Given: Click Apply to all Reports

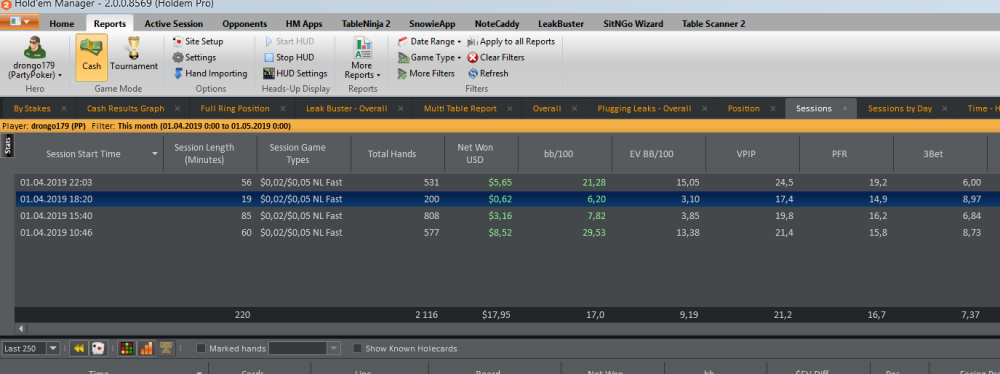Looking at the screenshot, I should 511,41.
